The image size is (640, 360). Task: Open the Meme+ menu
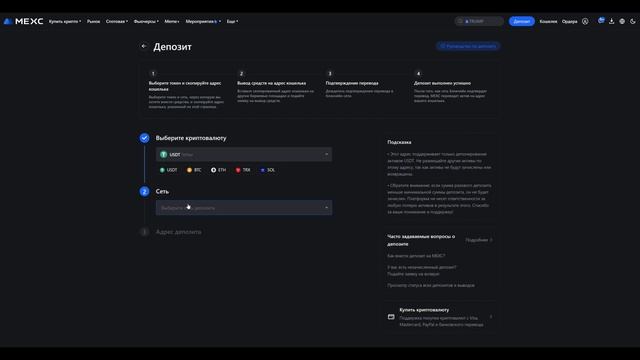coord(172,21)
